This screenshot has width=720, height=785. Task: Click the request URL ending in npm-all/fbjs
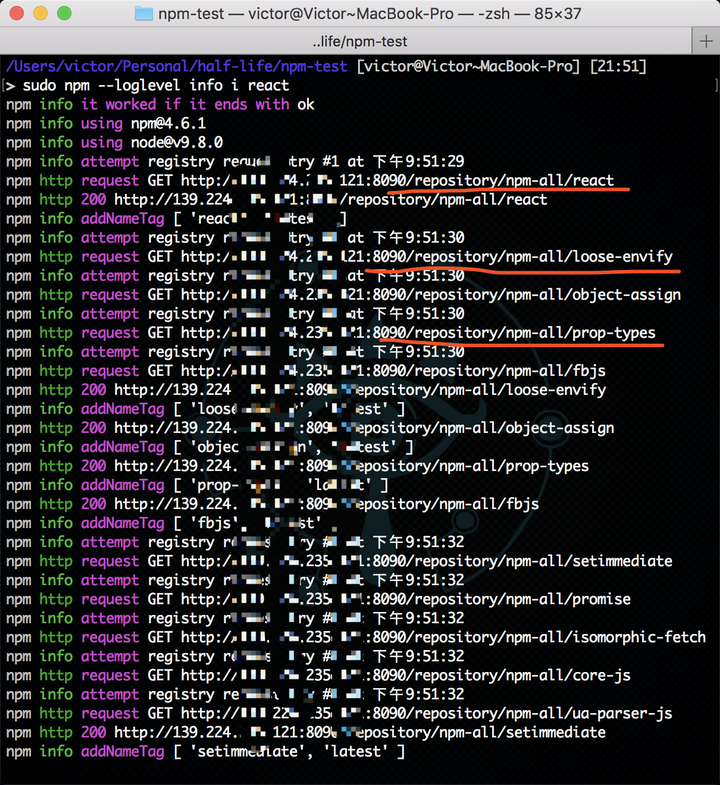394,370
